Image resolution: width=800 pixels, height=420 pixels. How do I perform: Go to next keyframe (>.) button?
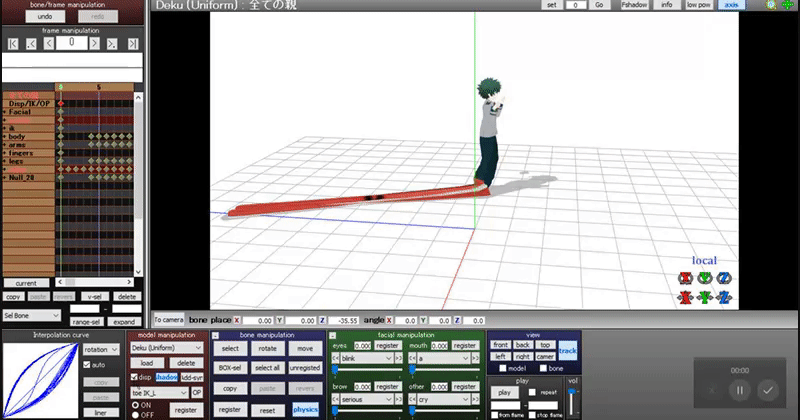(x=112, y=44)
